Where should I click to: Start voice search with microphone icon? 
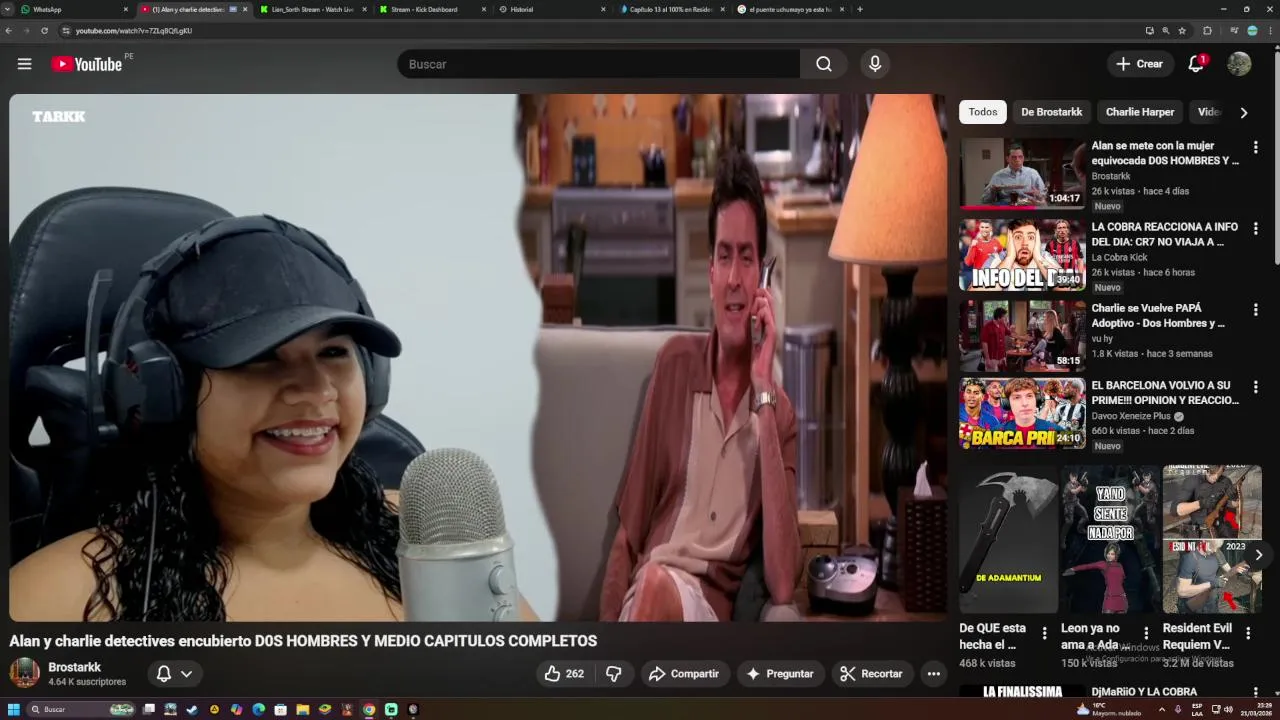point(875,64)
